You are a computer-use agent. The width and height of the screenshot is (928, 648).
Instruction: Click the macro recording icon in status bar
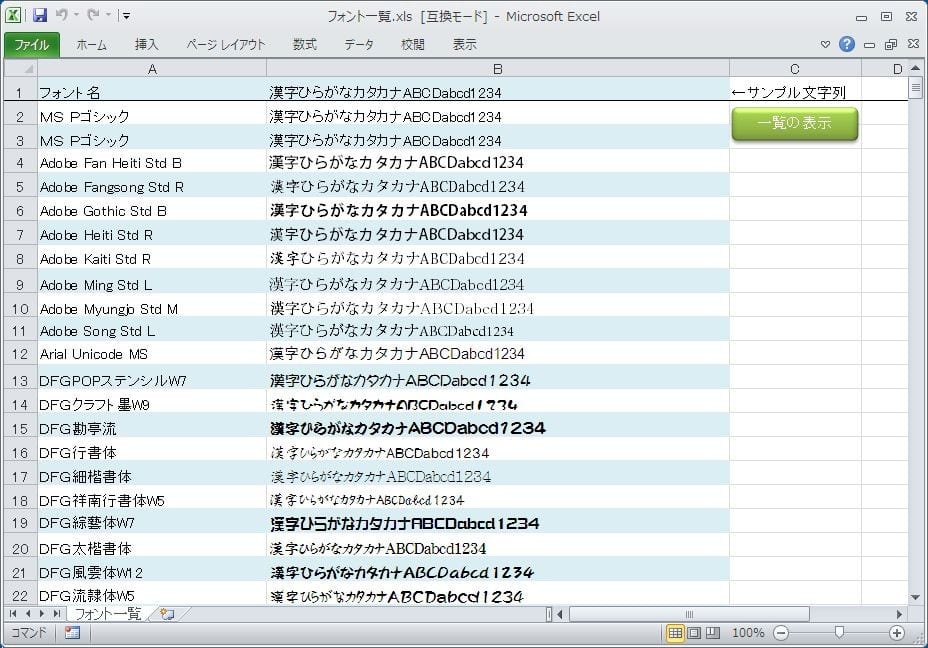(x=72, y=633)
